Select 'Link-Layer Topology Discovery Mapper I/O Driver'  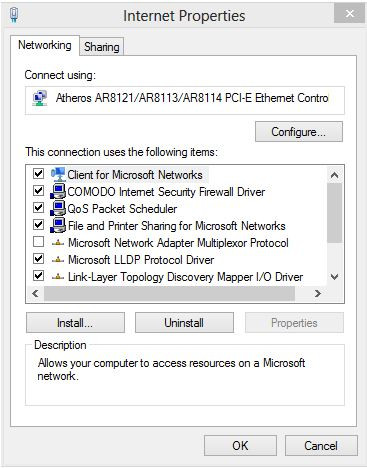(x=185, y=277)
